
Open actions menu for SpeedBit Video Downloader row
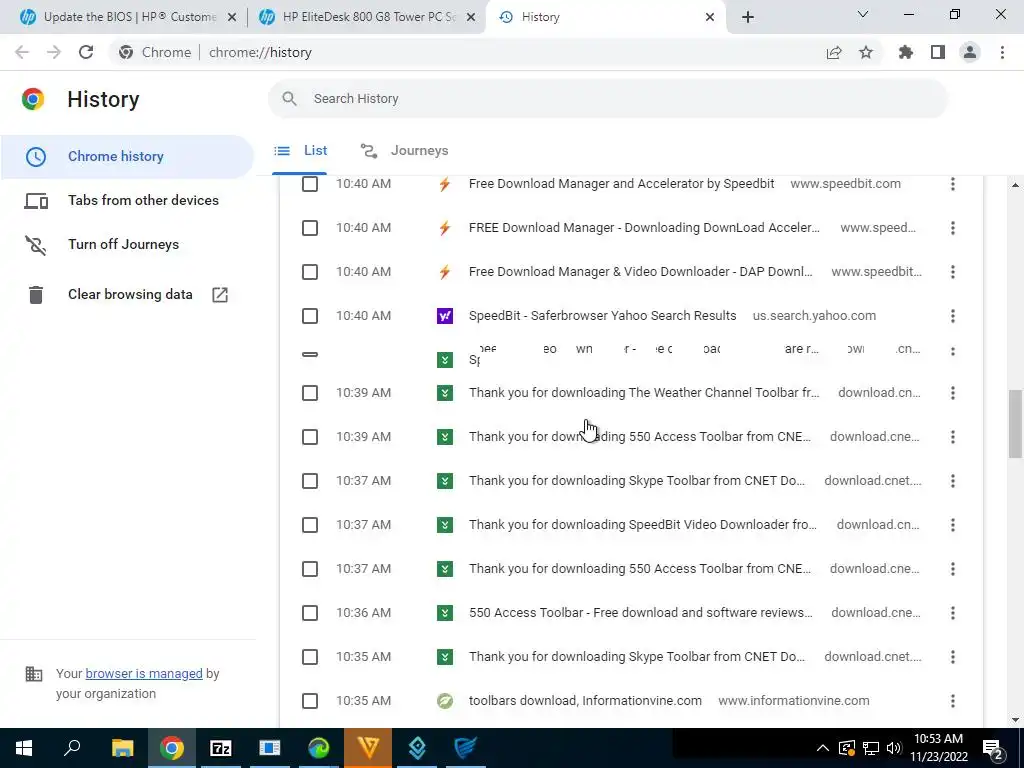953,525
